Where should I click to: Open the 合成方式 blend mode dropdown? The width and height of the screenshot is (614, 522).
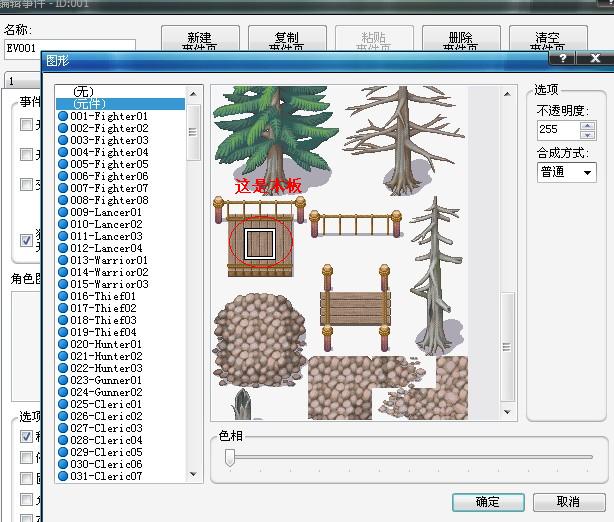tap(567, 172)
